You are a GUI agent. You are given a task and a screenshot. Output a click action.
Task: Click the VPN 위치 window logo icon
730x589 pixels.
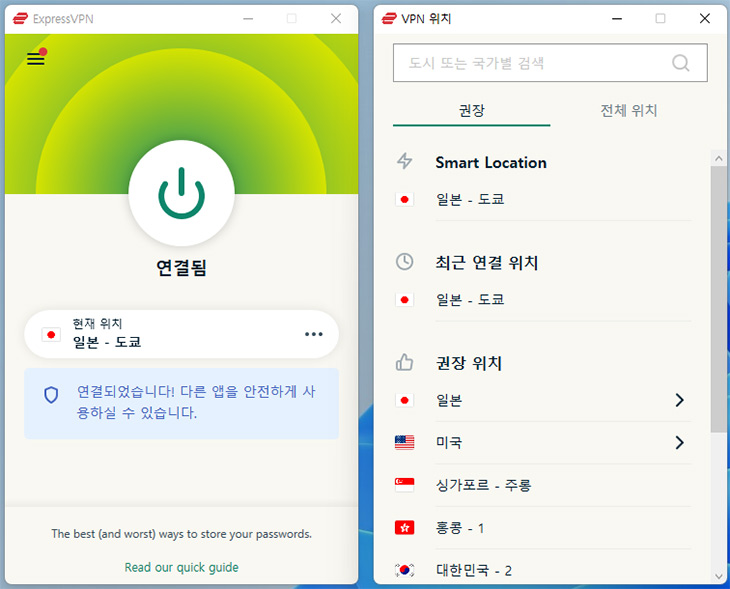(389, 19)
